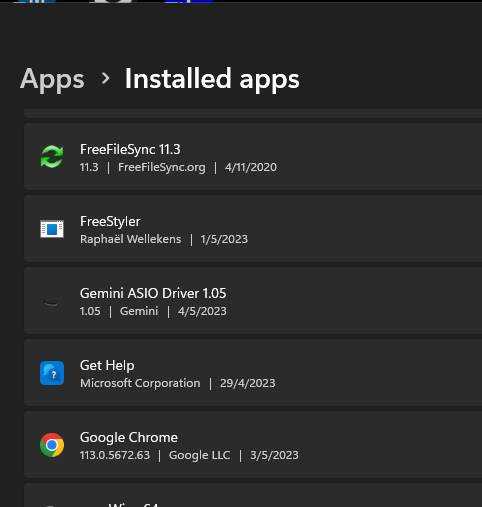Screen dimensions: 482x507
Task: Click the 3/5/2023 install date
Action: [x=274, y=455]
